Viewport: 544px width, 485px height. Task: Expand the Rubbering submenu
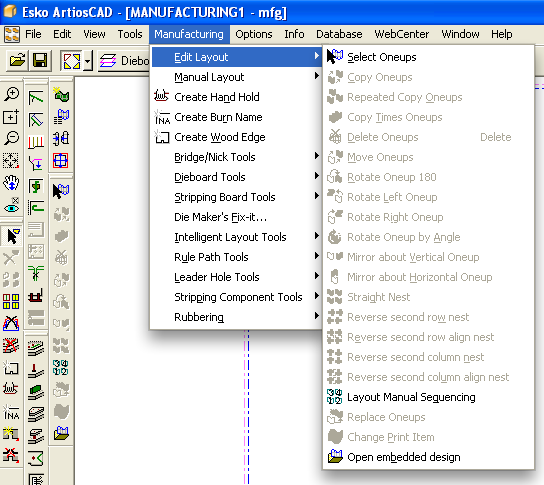(x=237, y=317)
